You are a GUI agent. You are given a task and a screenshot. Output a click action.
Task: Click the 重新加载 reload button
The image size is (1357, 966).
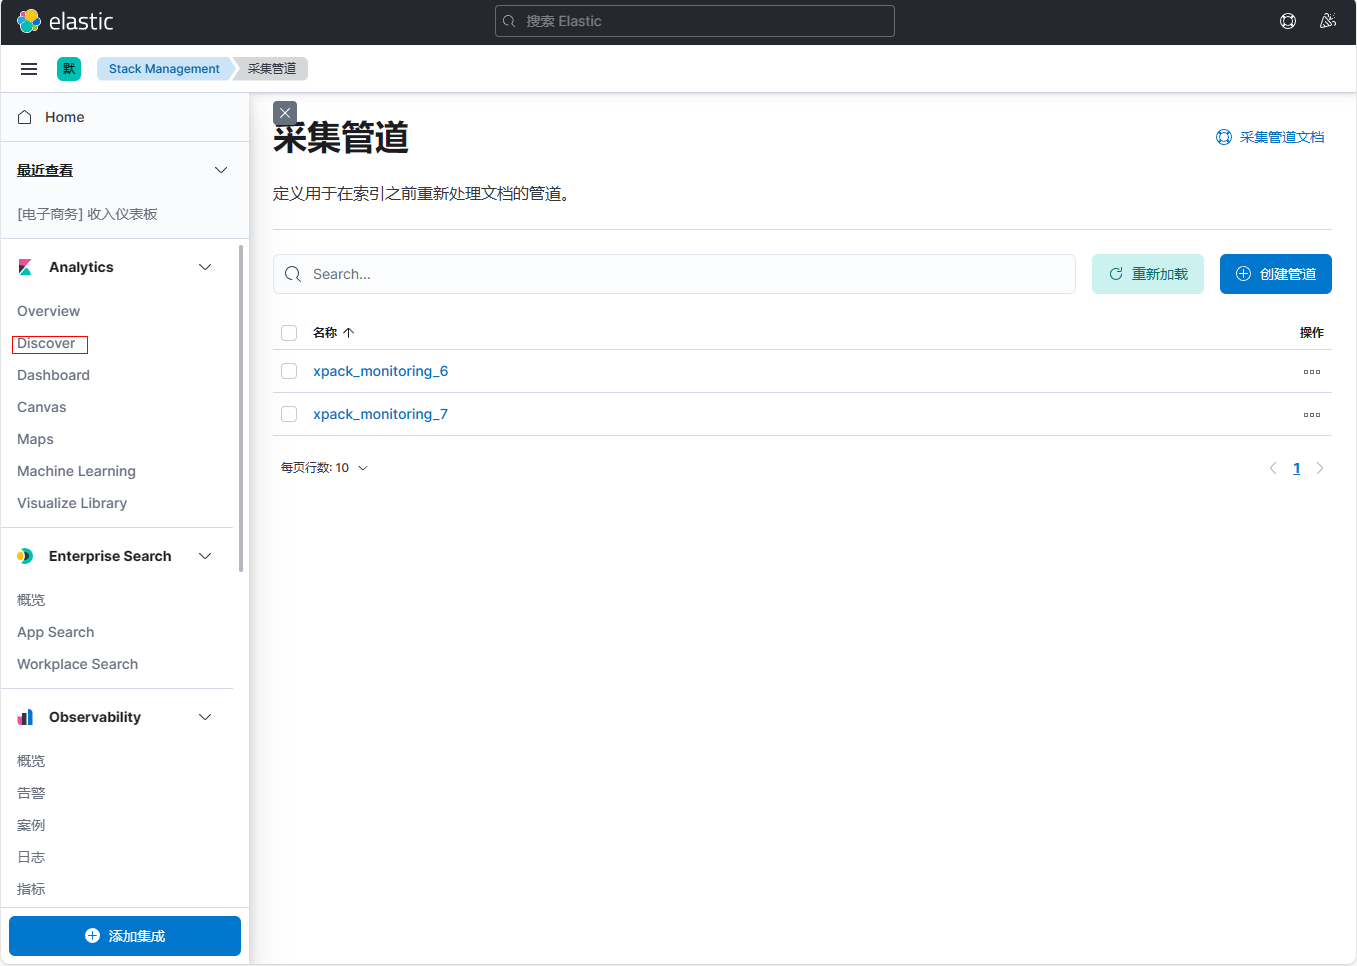click(x=1147, y=274)
